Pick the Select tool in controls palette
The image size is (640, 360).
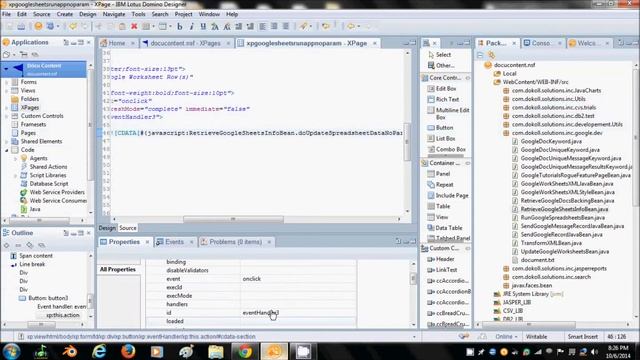439,54
